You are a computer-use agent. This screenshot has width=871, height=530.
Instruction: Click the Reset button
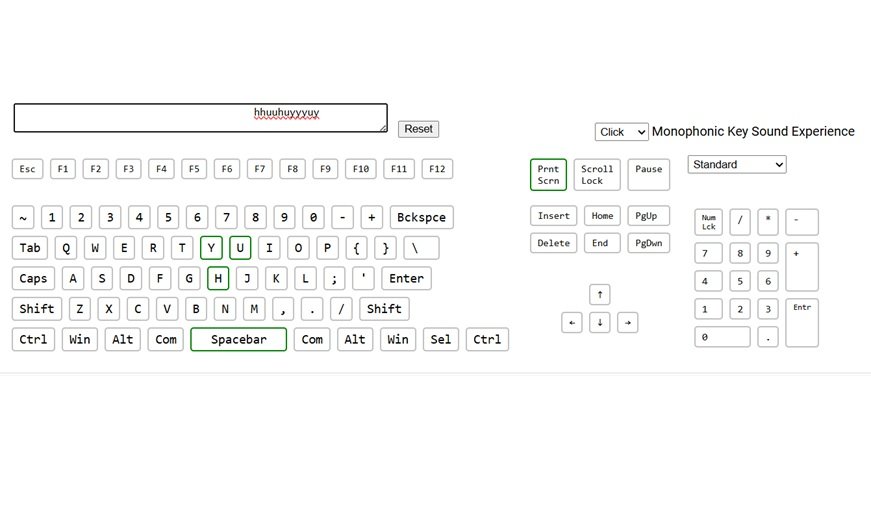[x=418, y=129]
